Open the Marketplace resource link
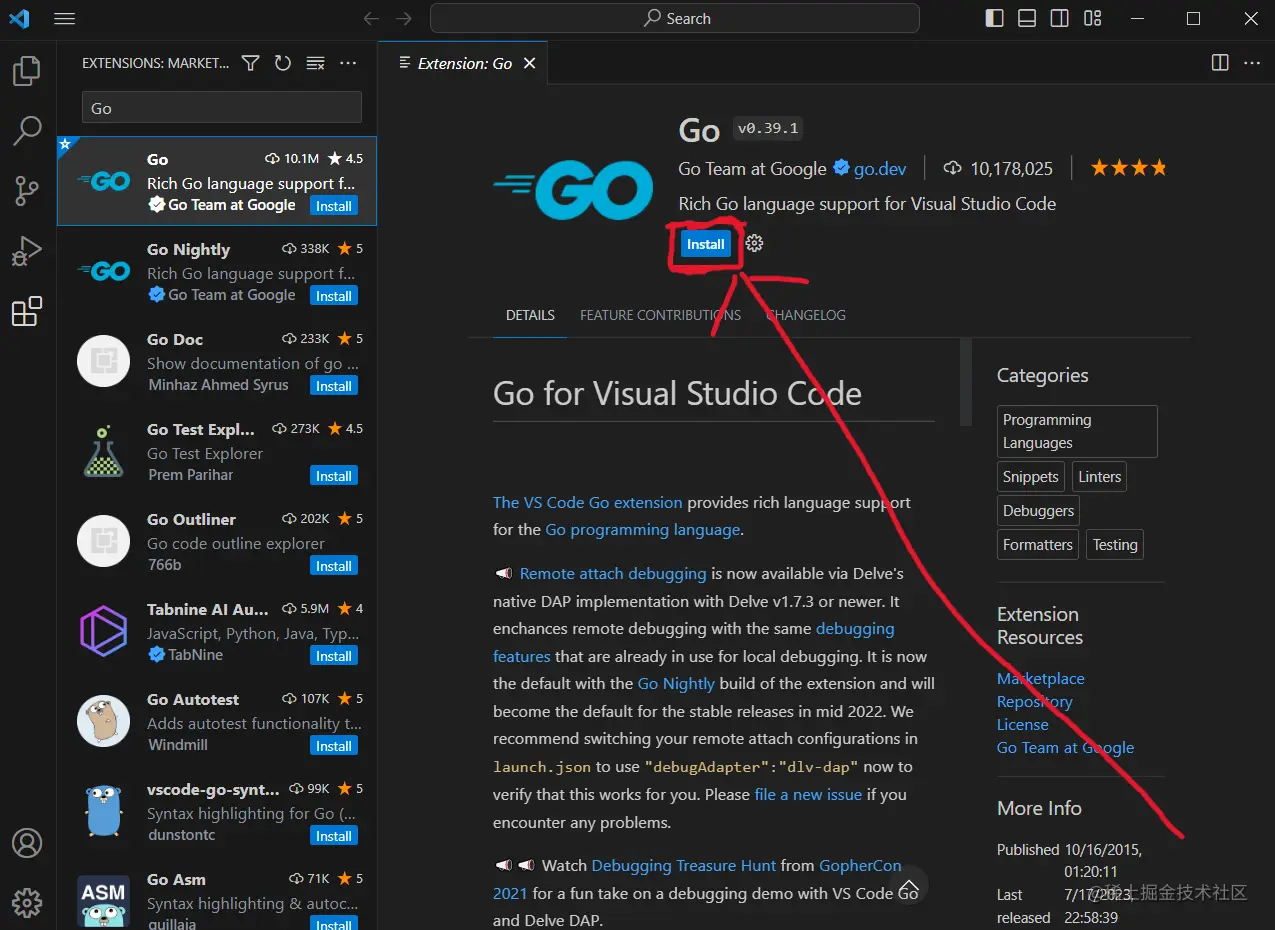Viewport: 1275px width, 930px height. 1040,678
